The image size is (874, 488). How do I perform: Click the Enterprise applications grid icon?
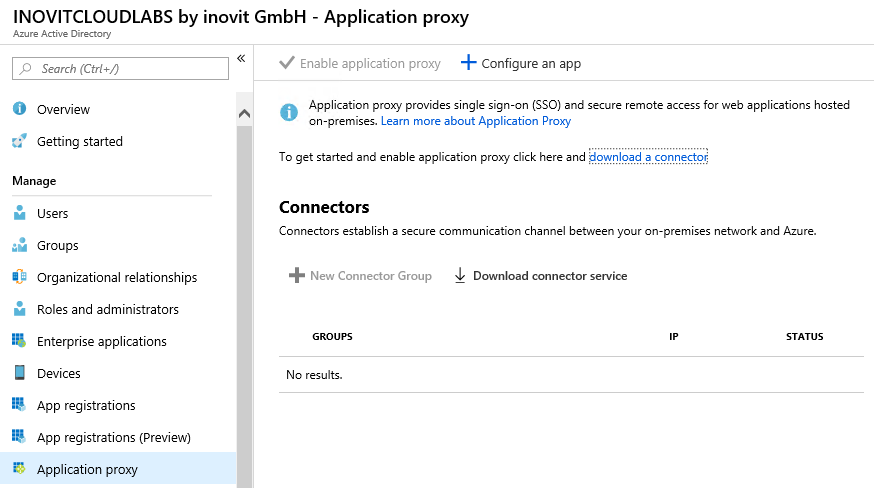click(20, 341)
